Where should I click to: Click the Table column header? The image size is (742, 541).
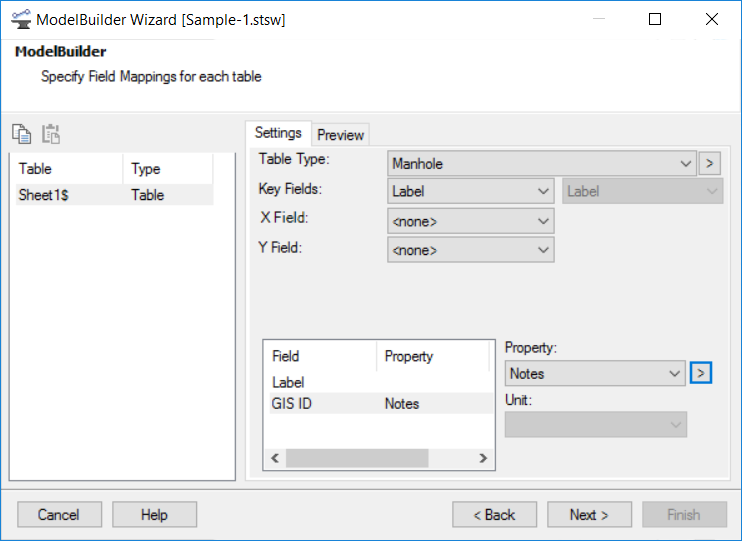pyautogui.click(x=69, y=169)
